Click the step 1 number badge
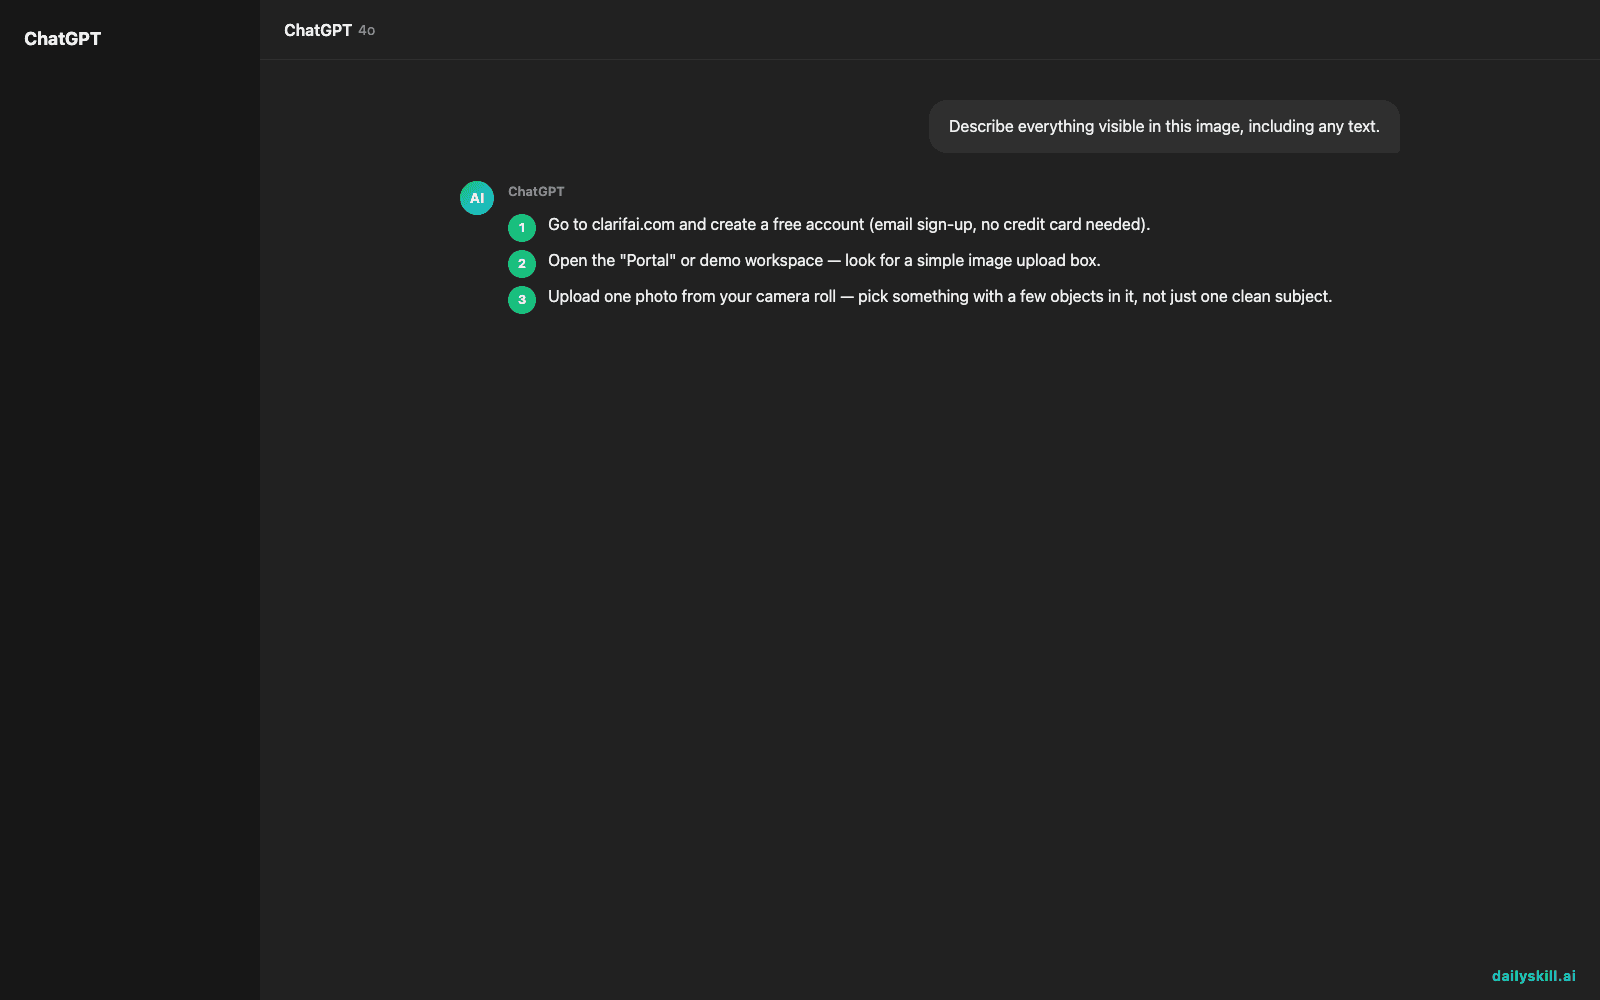Viewport: 1600px width, 1000px height. point(522,228)
